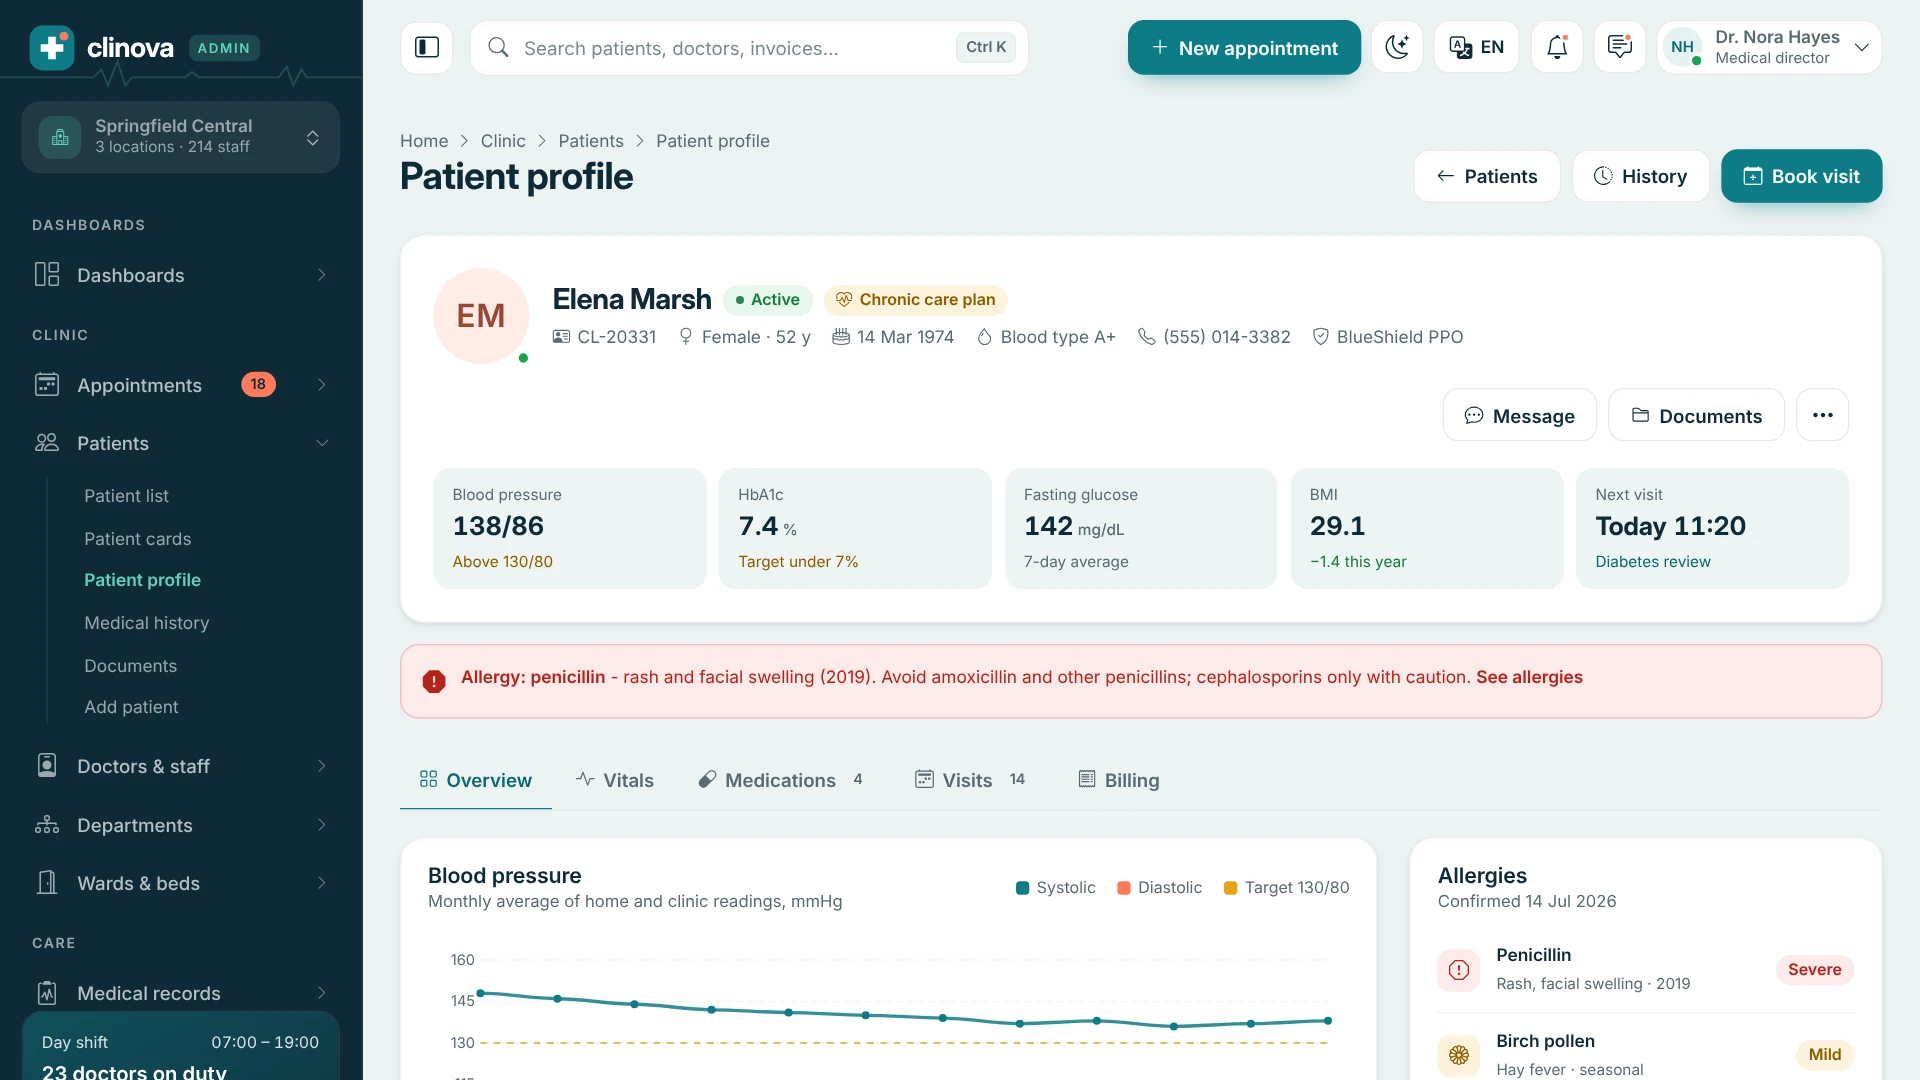1920x1080 pixels.
Task: Click the New appointment button
Action: click(1244, 47)
